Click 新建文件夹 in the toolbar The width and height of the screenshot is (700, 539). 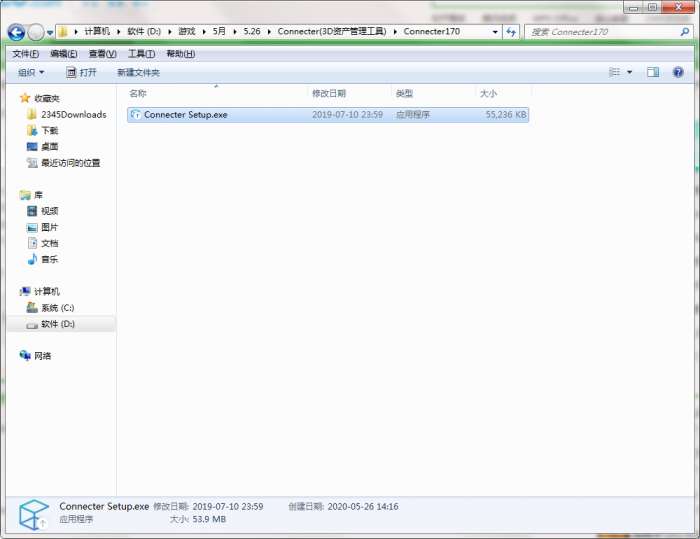(x=138, y=72)
